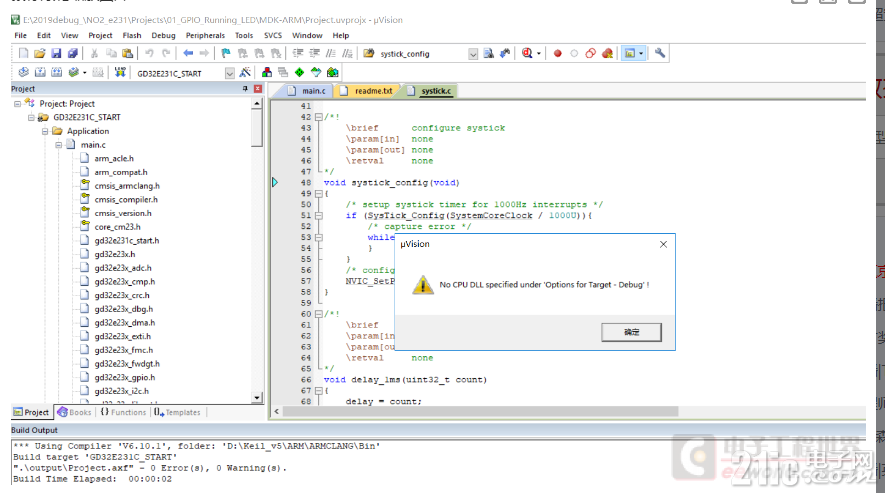
Task: Collapse the Application group node
Action: coord(45,131)
